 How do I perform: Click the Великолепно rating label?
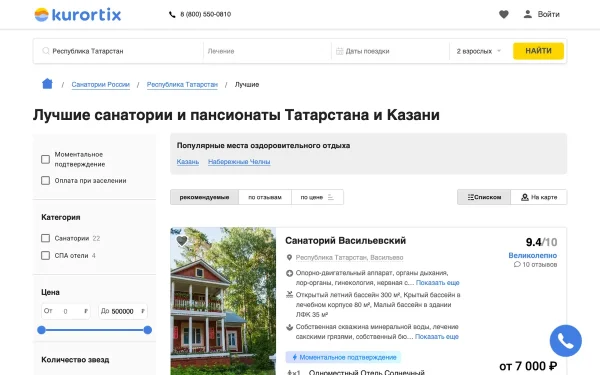click(x=533, y=255)
